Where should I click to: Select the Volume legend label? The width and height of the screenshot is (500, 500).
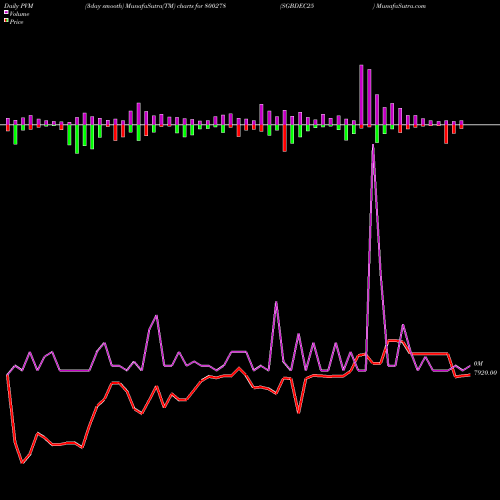[x=19, y=14]
